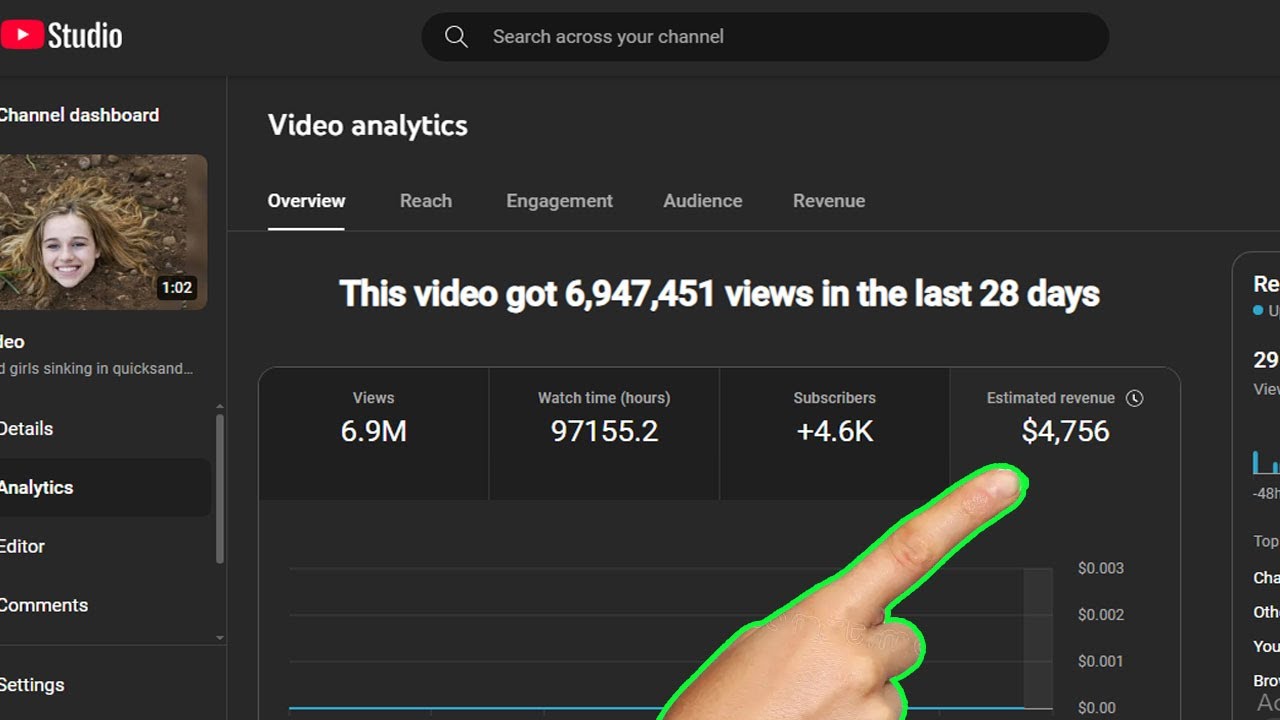Image resolution: width=1280 pixels, height=720 pixels.
Task: Click the clock icon beside Estimated revenue
Action: (1134, 398)
